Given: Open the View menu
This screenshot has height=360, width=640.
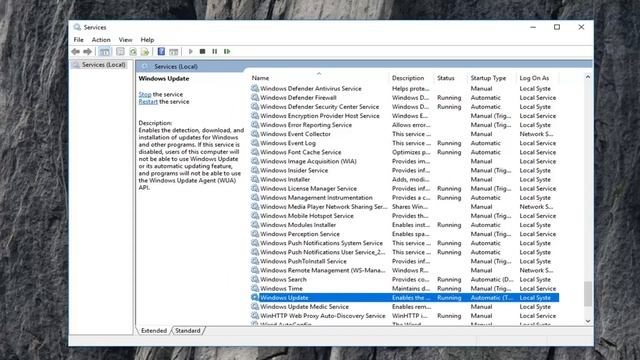Looking at the screenshot, I should [x=125, y=40].
